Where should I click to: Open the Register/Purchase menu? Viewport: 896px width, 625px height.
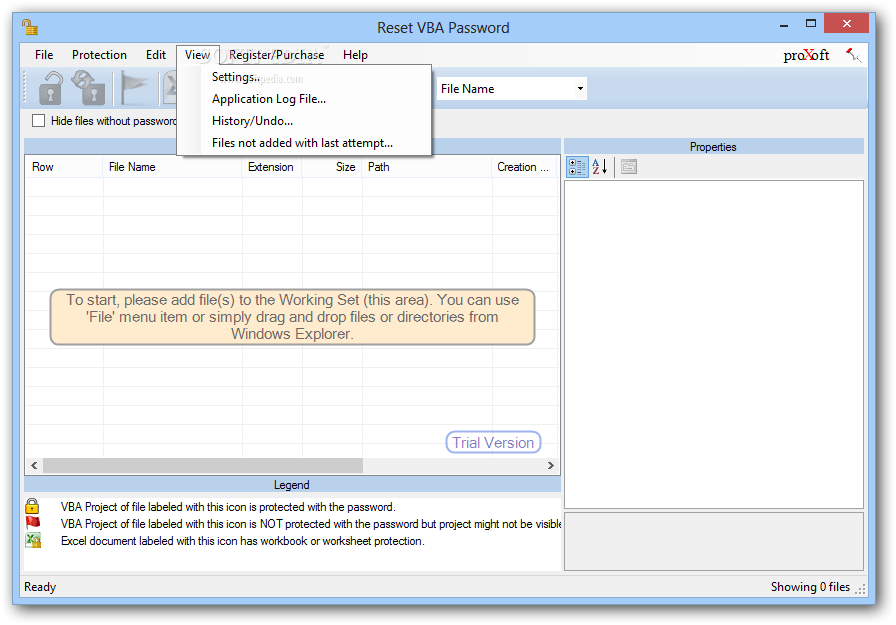click(x=277, y=55)
